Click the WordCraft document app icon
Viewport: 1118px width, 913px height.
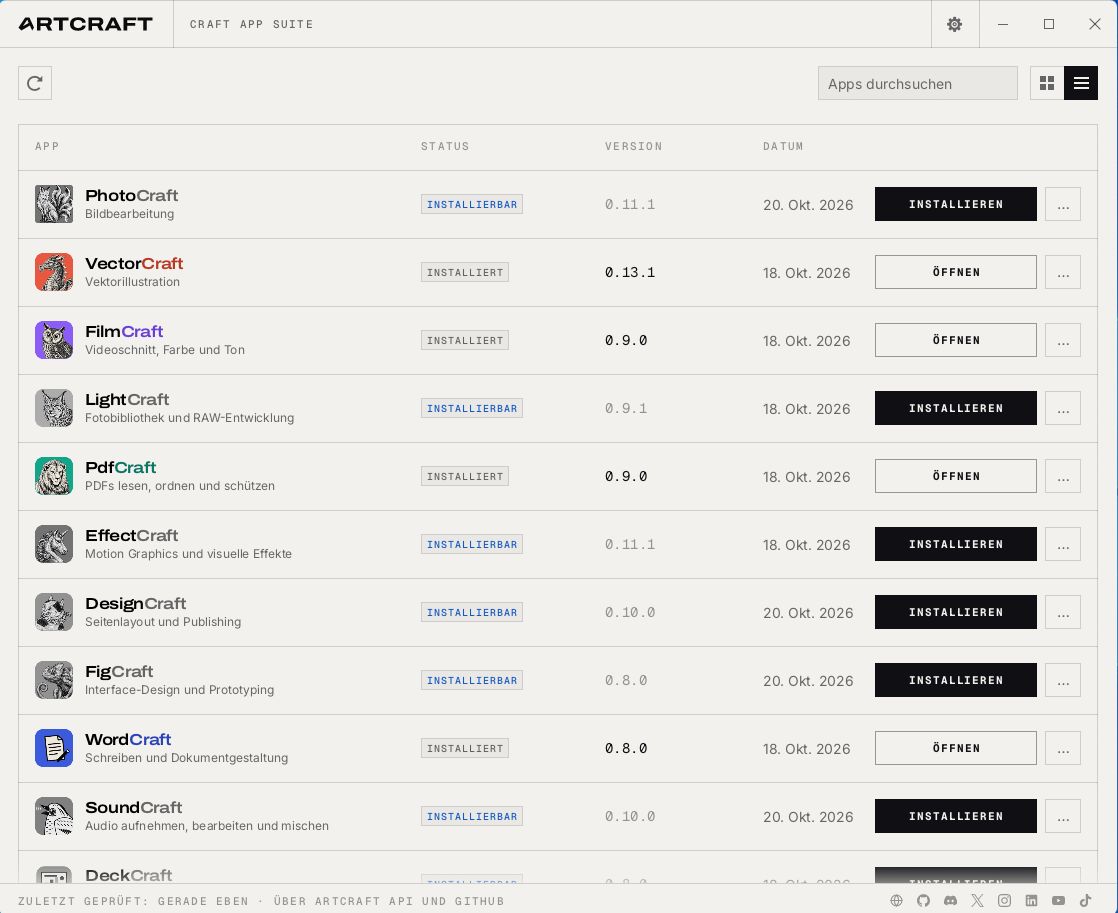pos(54,748)
